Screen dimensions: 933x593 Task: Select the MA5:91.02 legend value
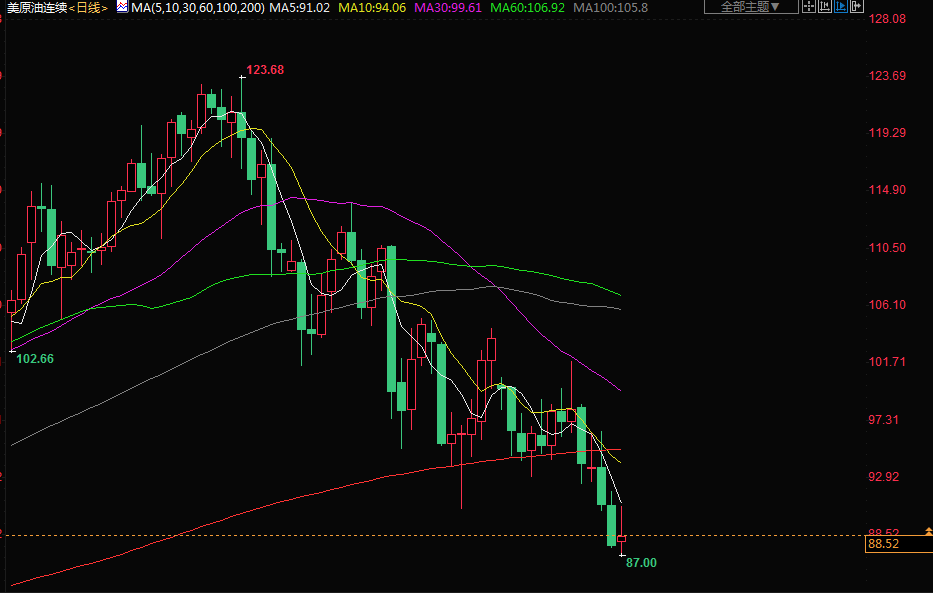(x=300, y=7)
